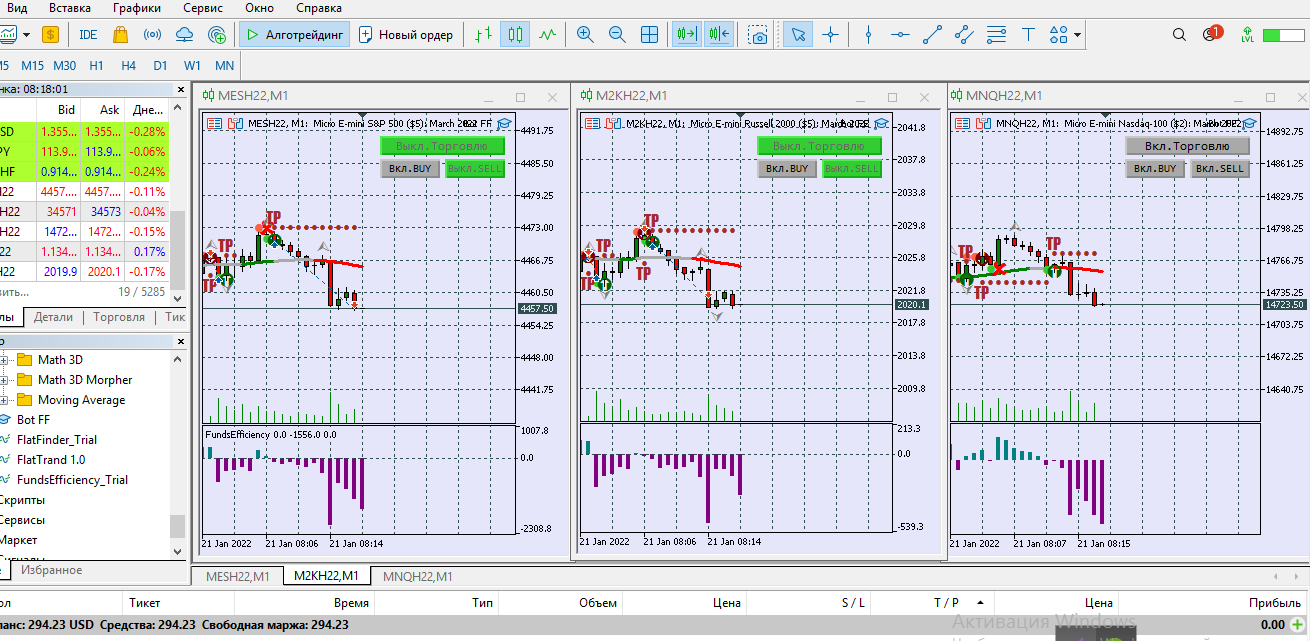
Task: Click the VPS radar plus icon
Action: tap(217, 35)
